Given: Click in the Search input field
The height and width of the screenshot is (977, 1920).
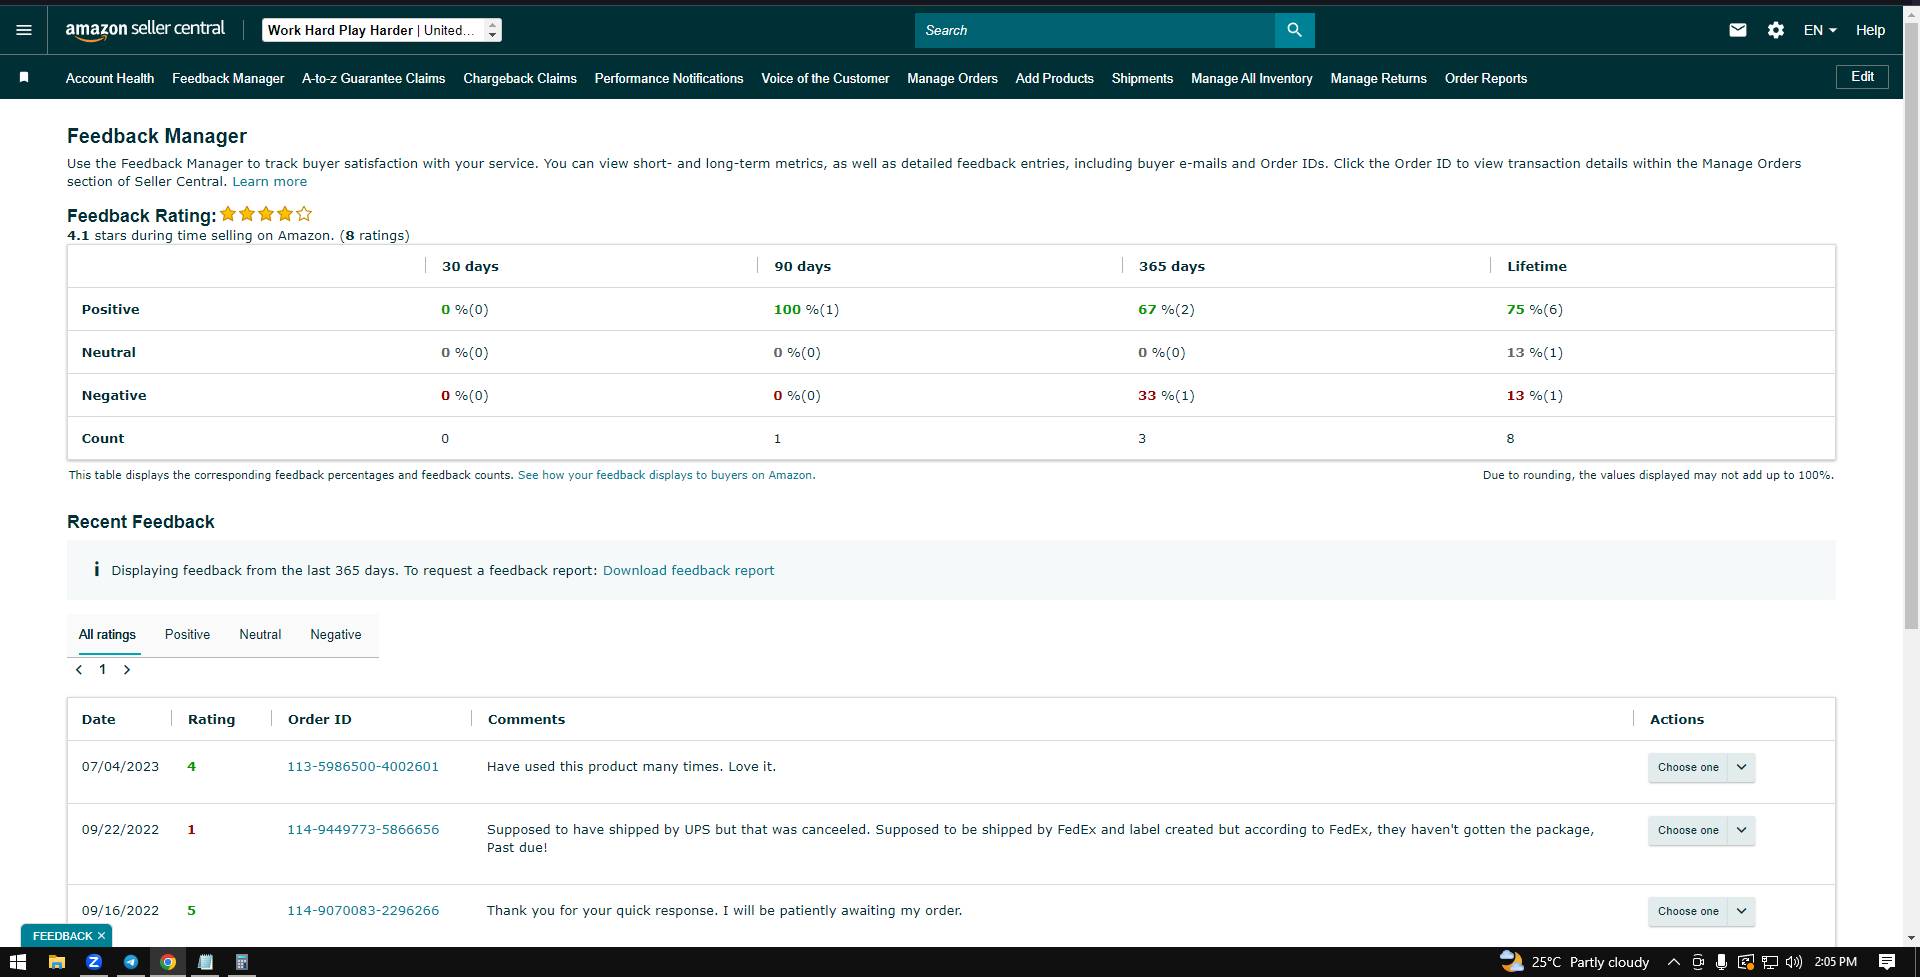Looking at the screenshot, I should (1095, 30).
